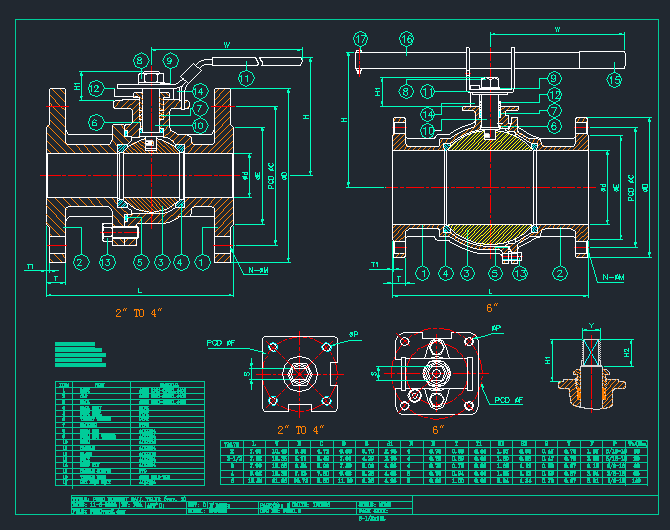This screenshot has height=530, width=670.
Task: Click the parts list table header row
Action: [x=129, y=384]
